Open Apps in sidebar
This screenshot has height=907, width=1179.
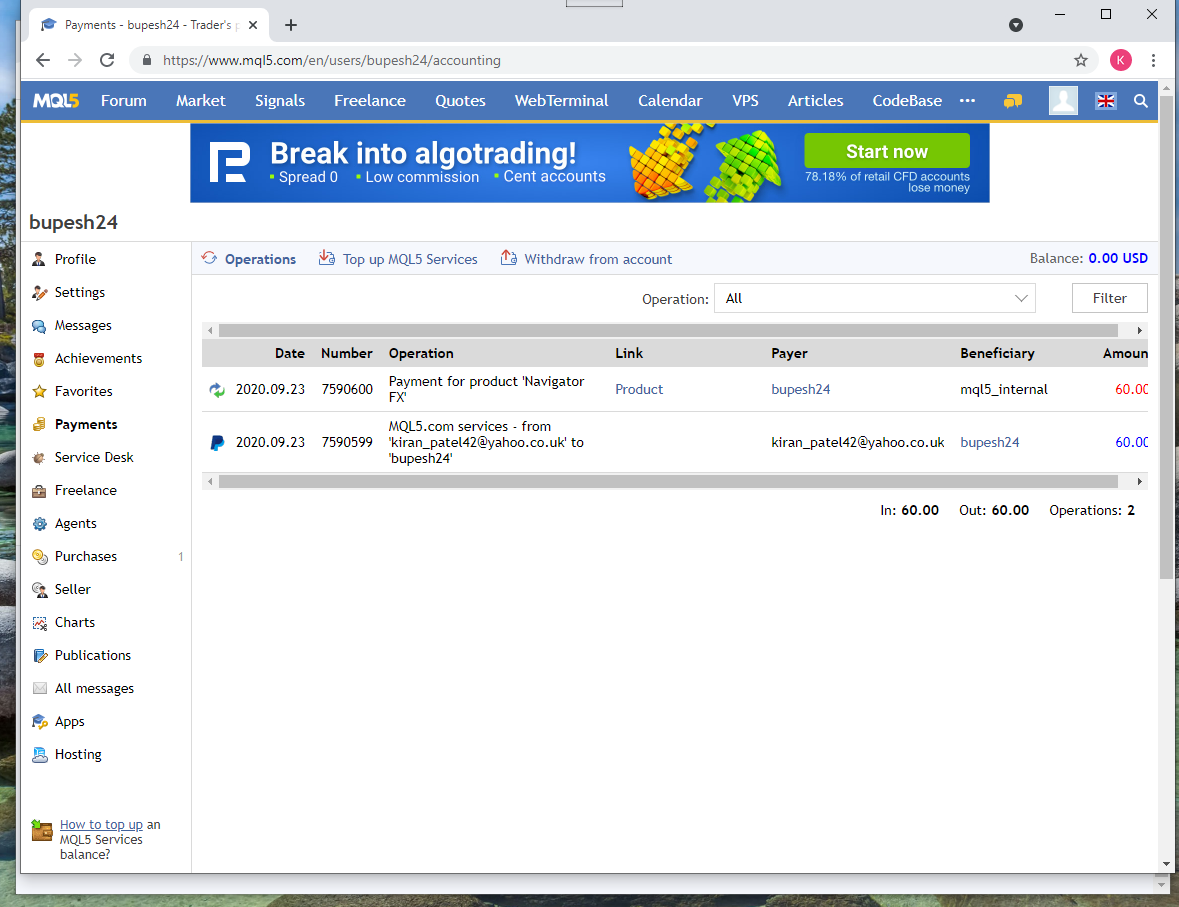tap(69, 723)
